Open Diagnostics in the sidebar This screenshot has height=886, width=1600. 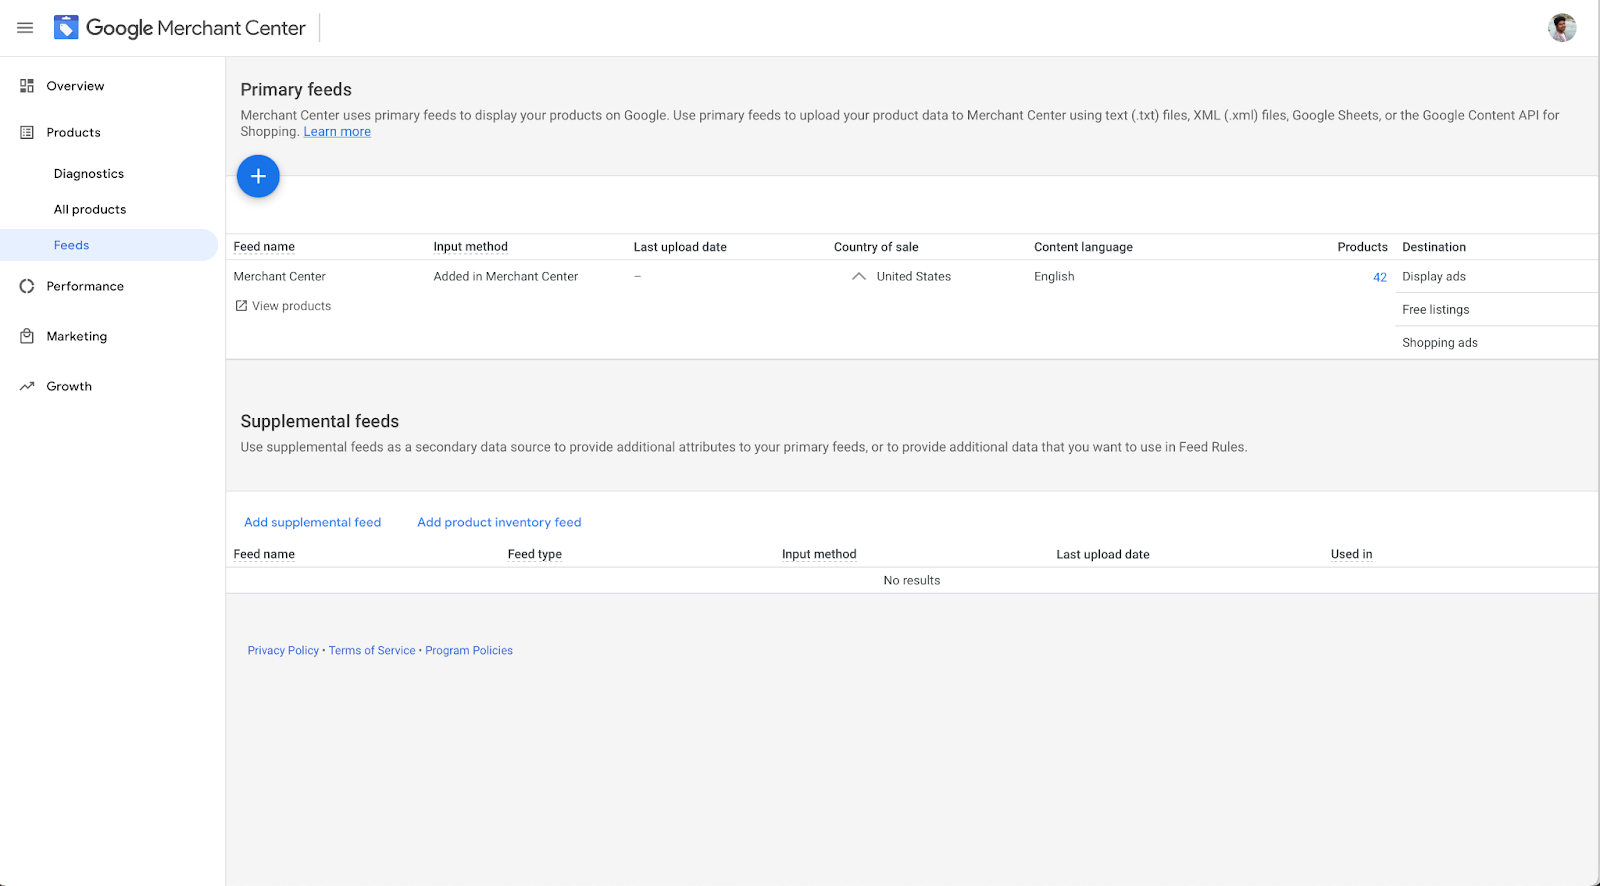coord(89,174)
